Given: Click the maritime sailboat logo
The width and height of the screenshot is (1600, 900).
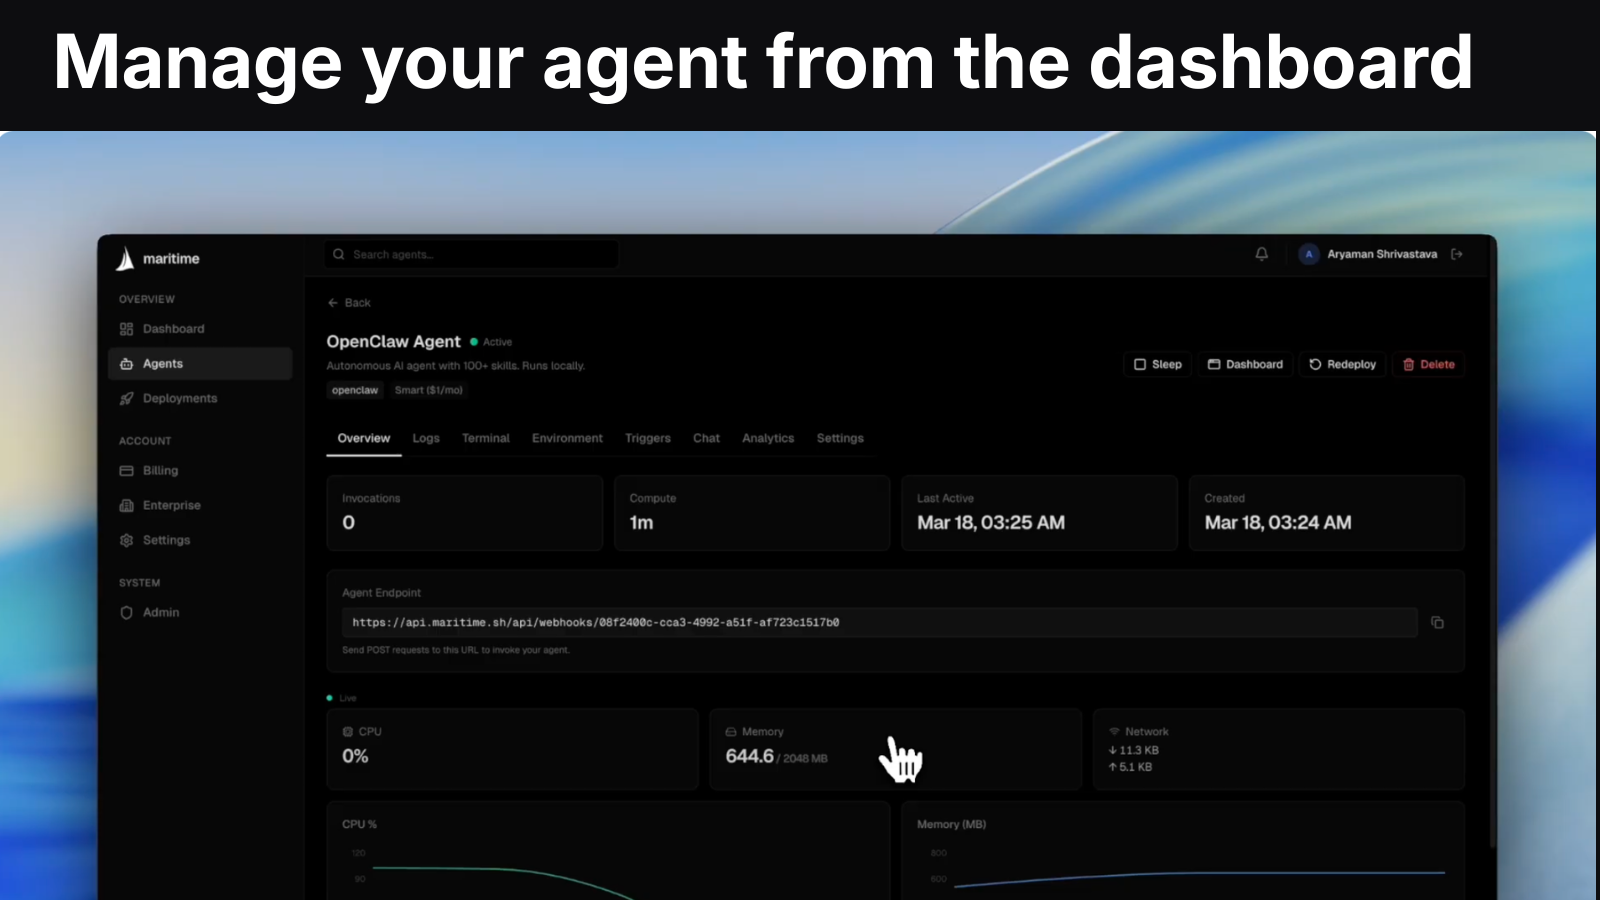Looking at the screenshot, I should (x=124, y=257).
